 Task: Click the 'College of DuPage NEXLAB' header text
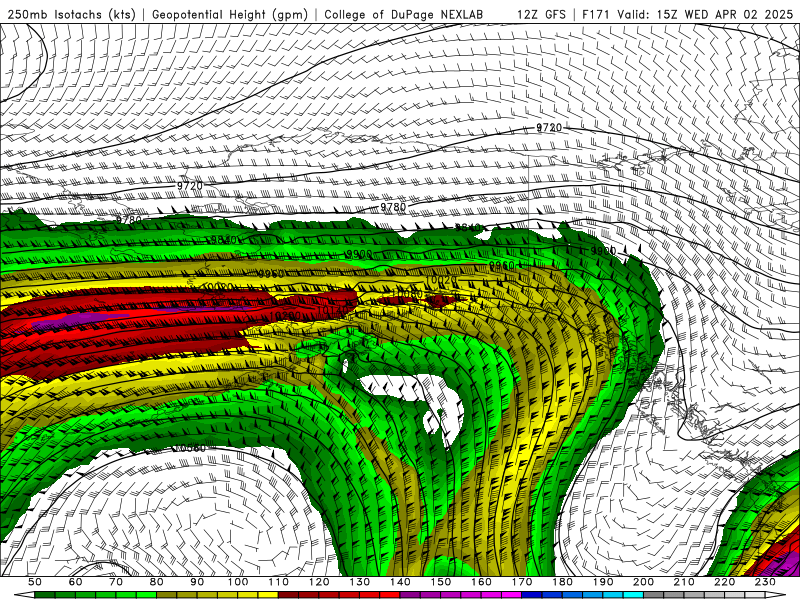pos(403,14)
